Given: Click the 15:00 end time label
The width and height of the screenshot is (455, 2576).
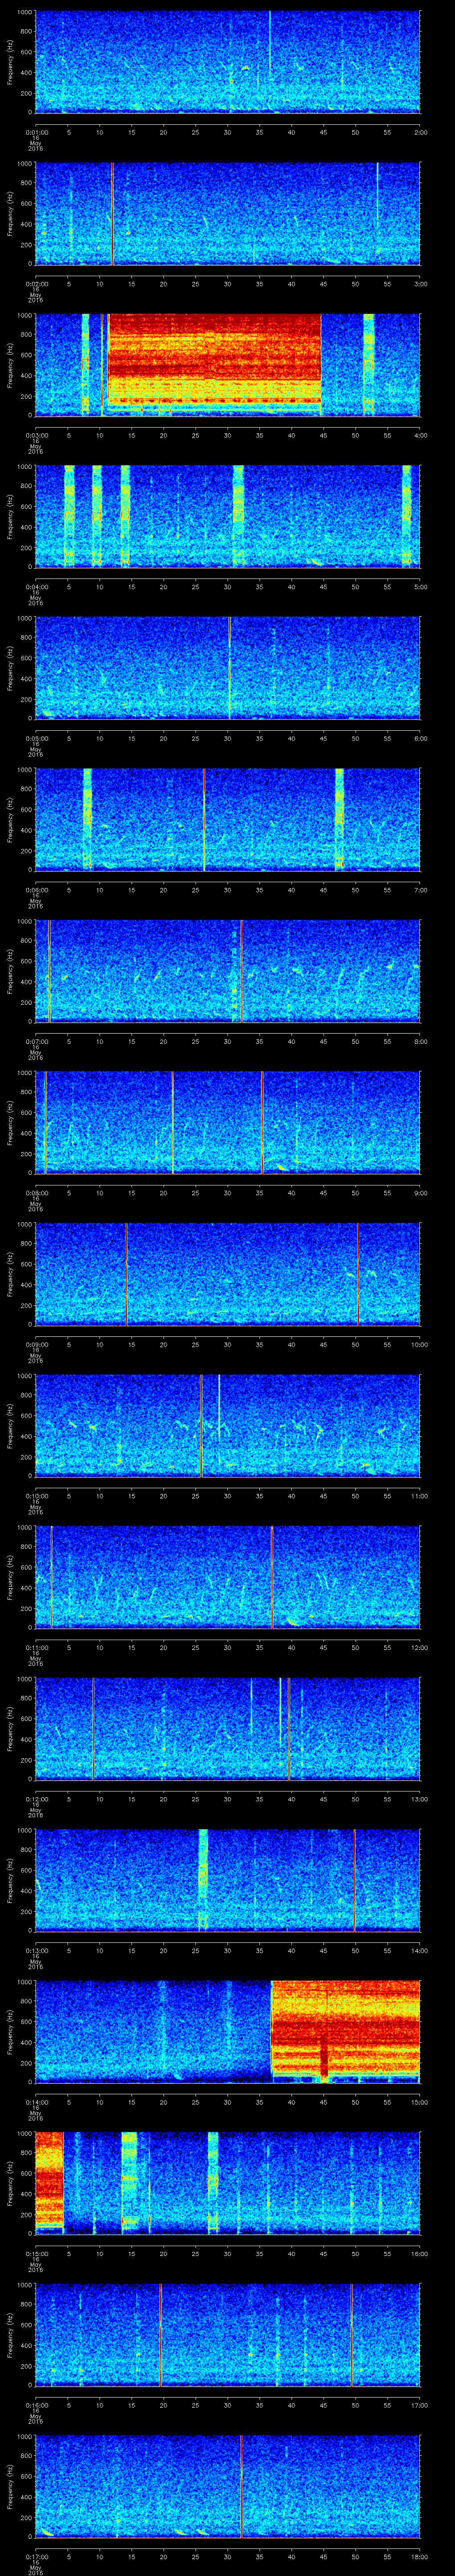Looking at the screenshot, I should [x=419, y=2102].
